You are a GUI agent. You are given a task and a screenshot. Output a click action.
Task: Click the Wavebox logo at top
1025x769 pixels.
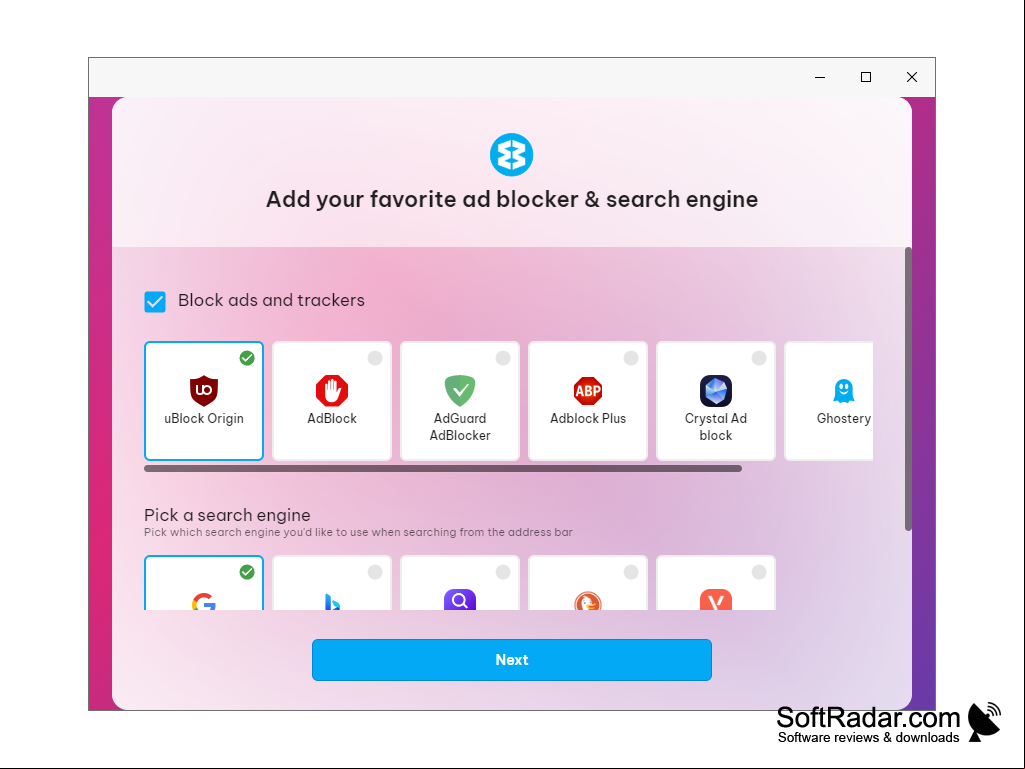[x=511, y=155]
